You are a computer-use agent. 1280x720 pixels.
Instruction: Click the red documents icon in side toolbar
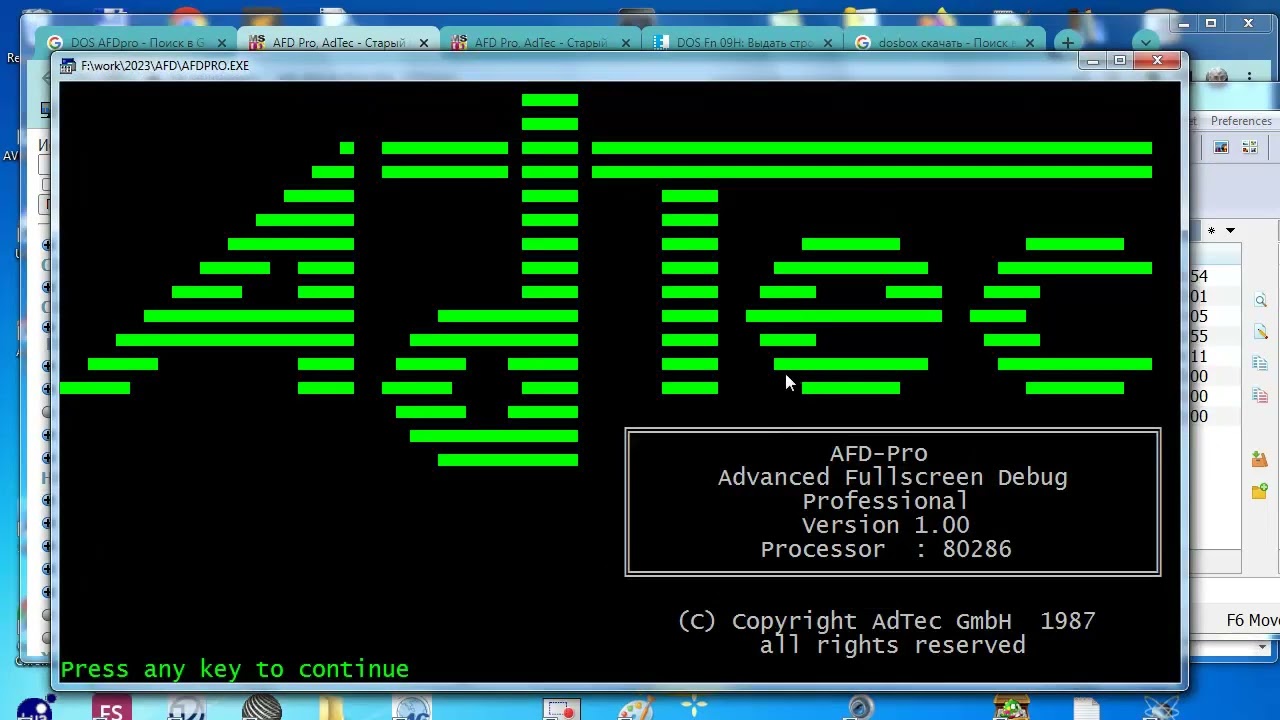1260,396
